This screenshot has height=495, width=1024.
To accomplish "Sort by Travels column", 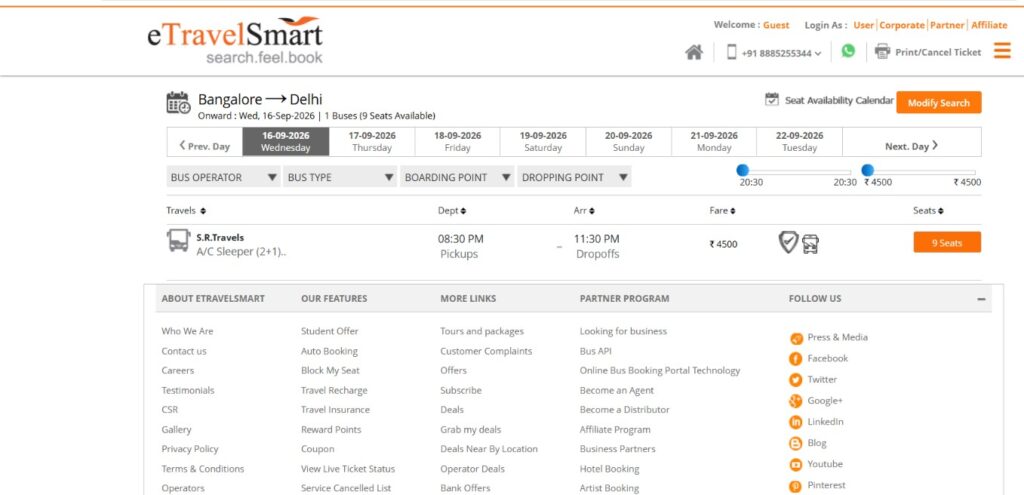I will (186, 211).
